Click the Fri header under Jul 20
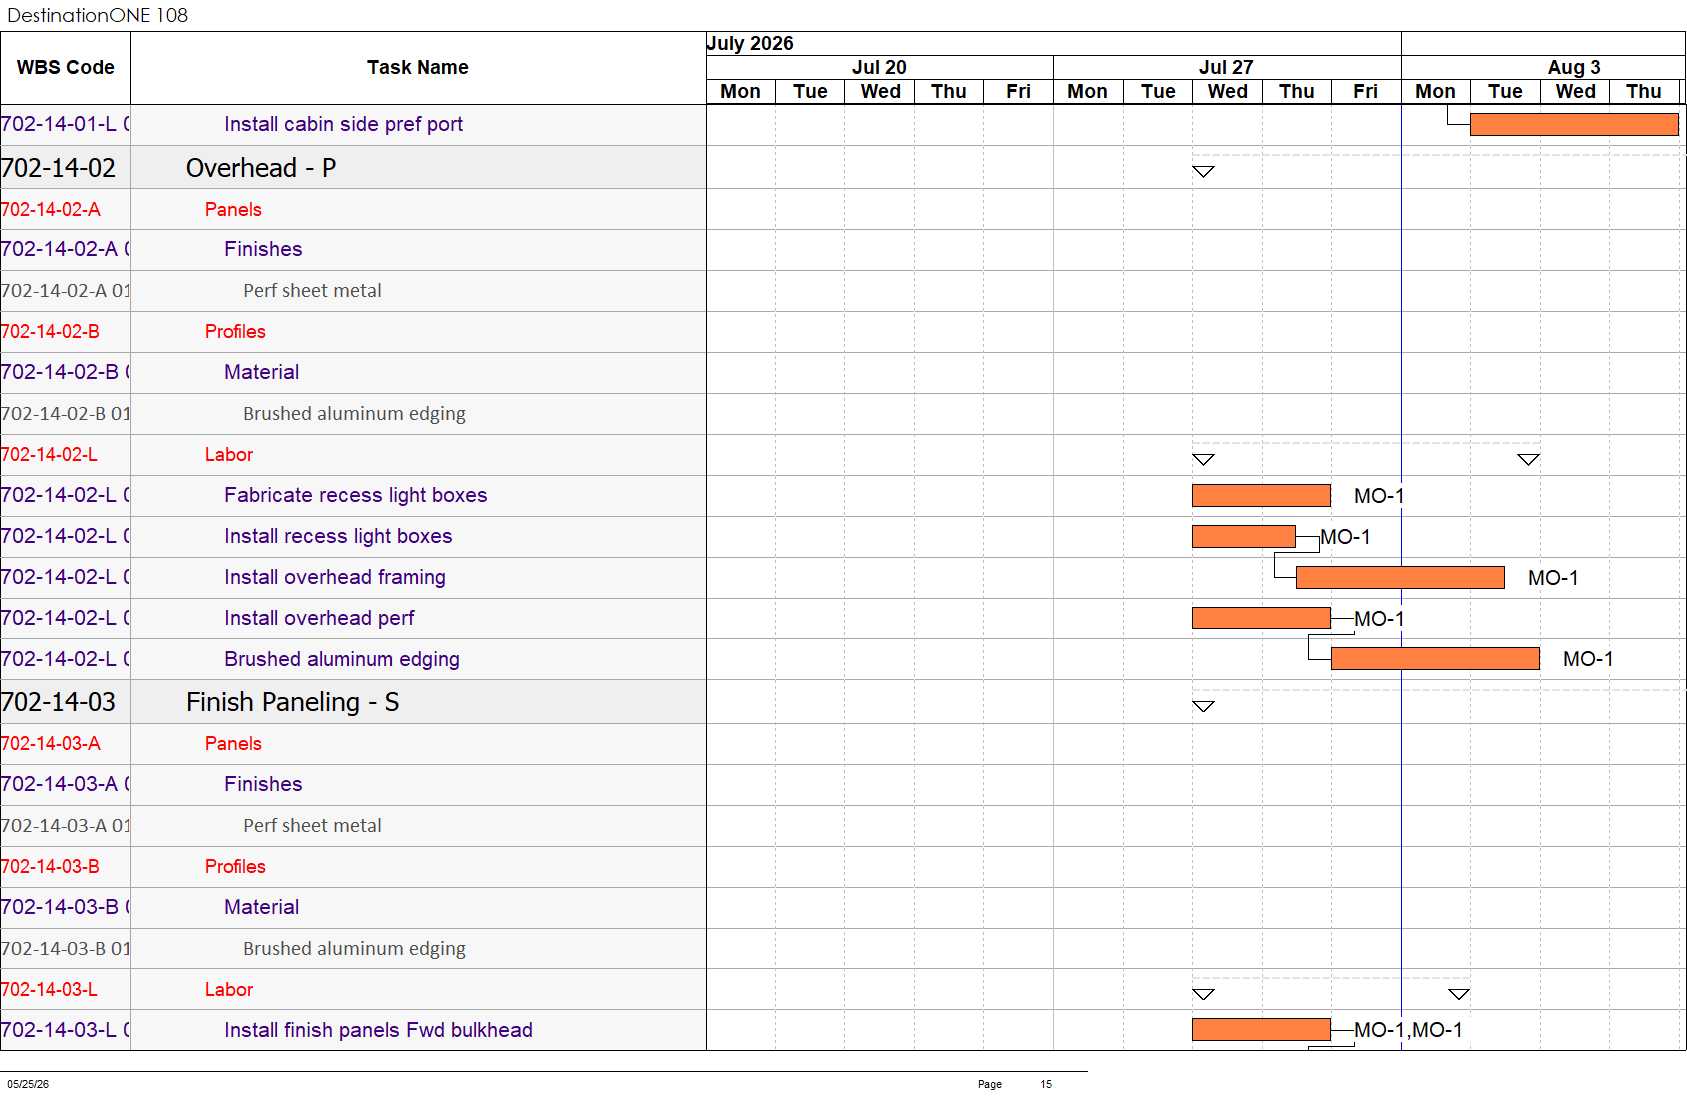 point(1018,91)
